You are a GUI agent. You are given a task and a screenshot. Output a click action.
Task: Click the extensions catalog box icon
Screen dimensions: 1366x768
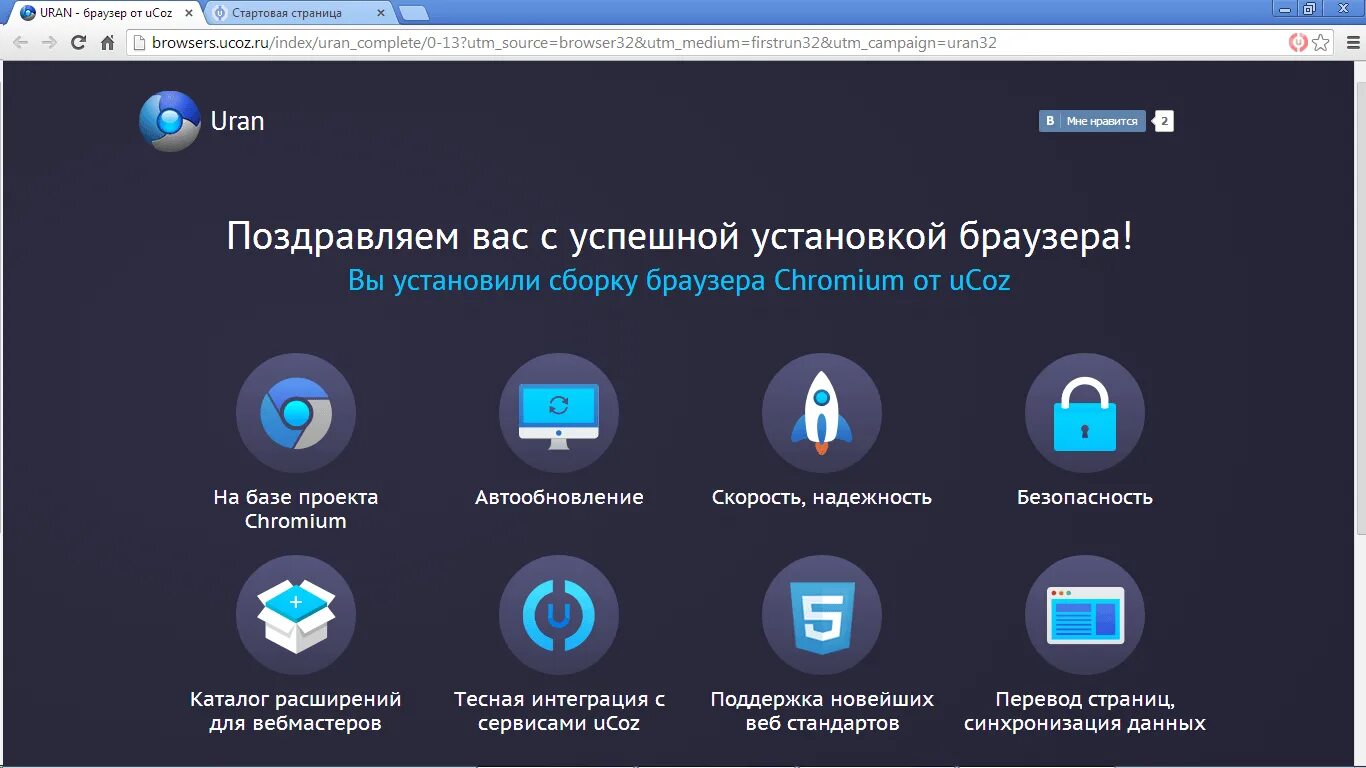[296, 615]
